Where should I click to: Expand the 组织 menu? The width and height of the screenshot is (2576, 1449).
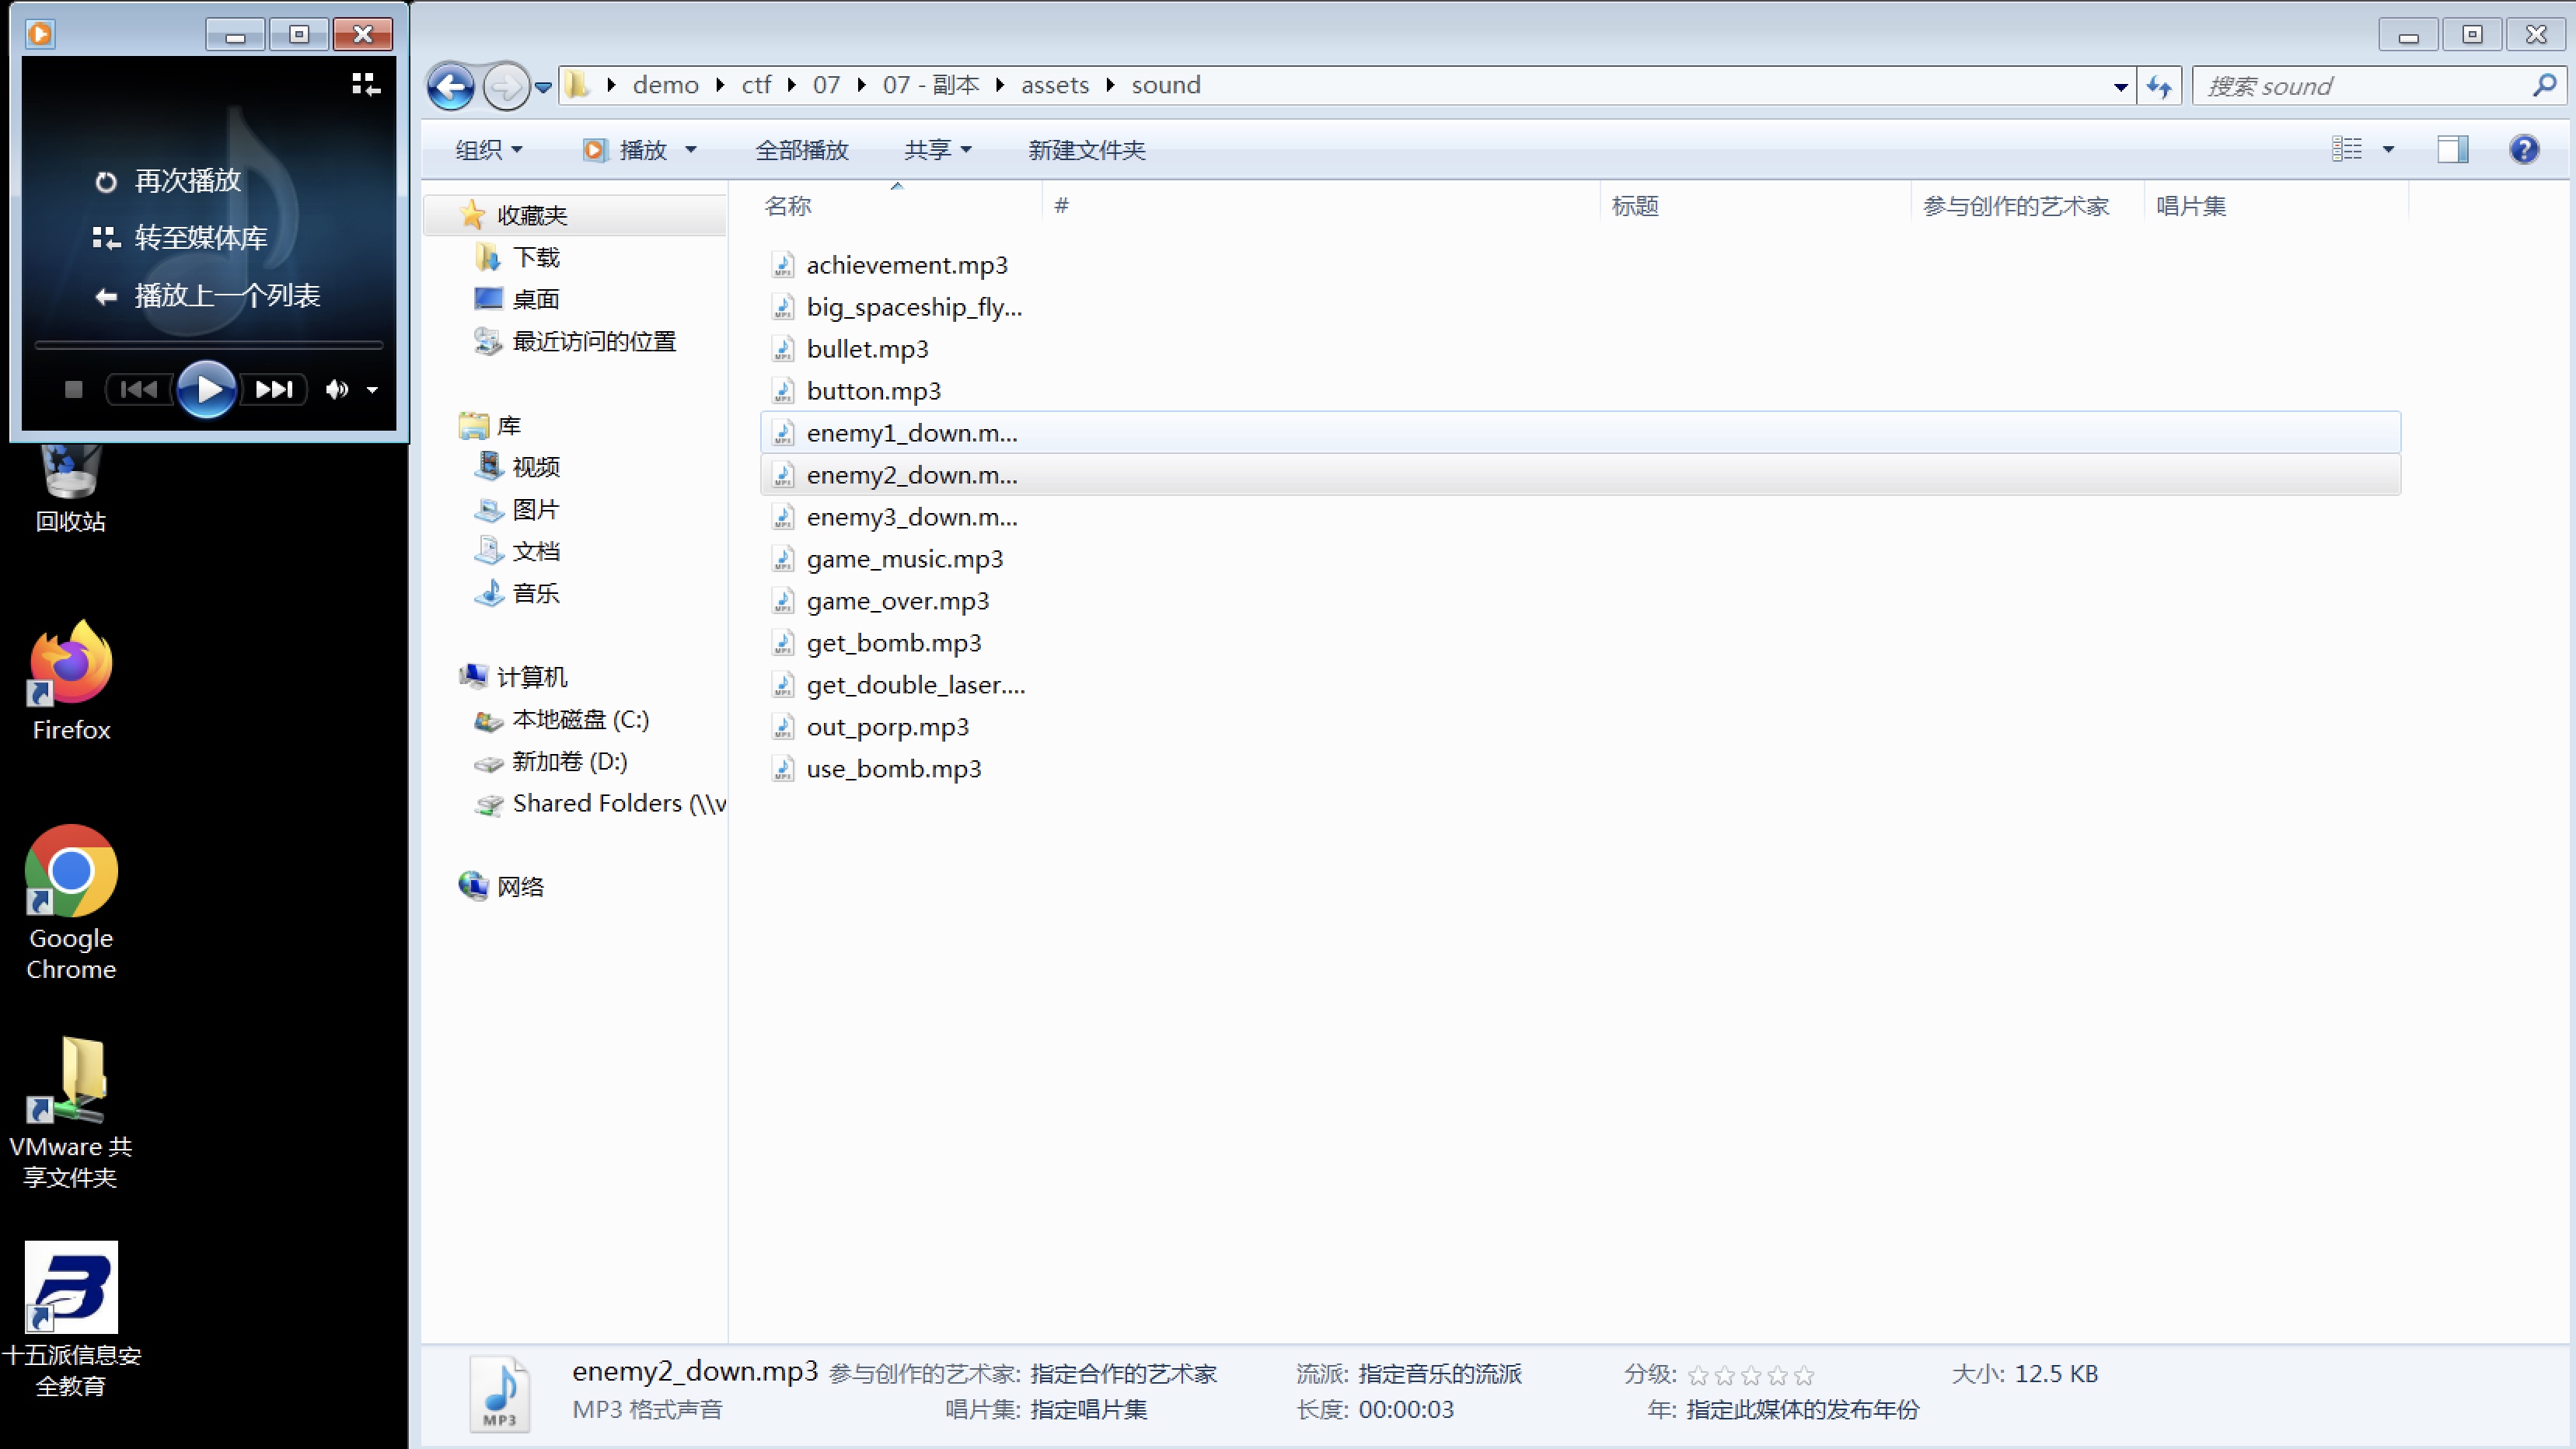click(488, 150)
